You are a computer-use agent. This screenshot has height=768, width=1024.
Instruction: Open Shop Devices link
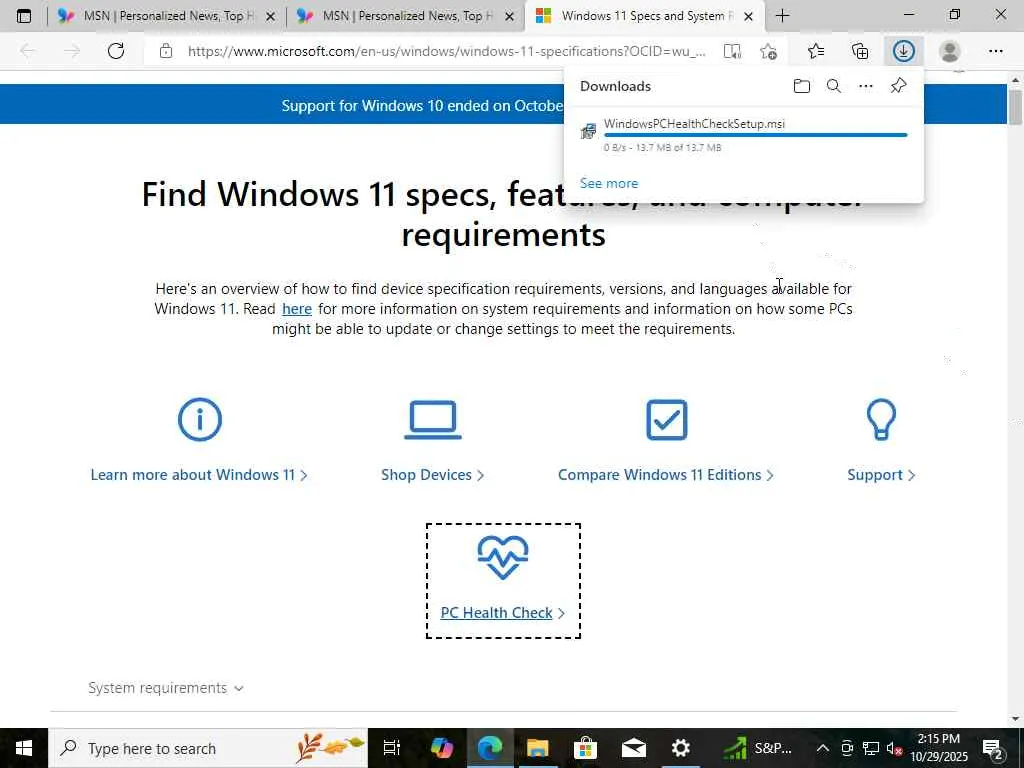tap(433, 475)
